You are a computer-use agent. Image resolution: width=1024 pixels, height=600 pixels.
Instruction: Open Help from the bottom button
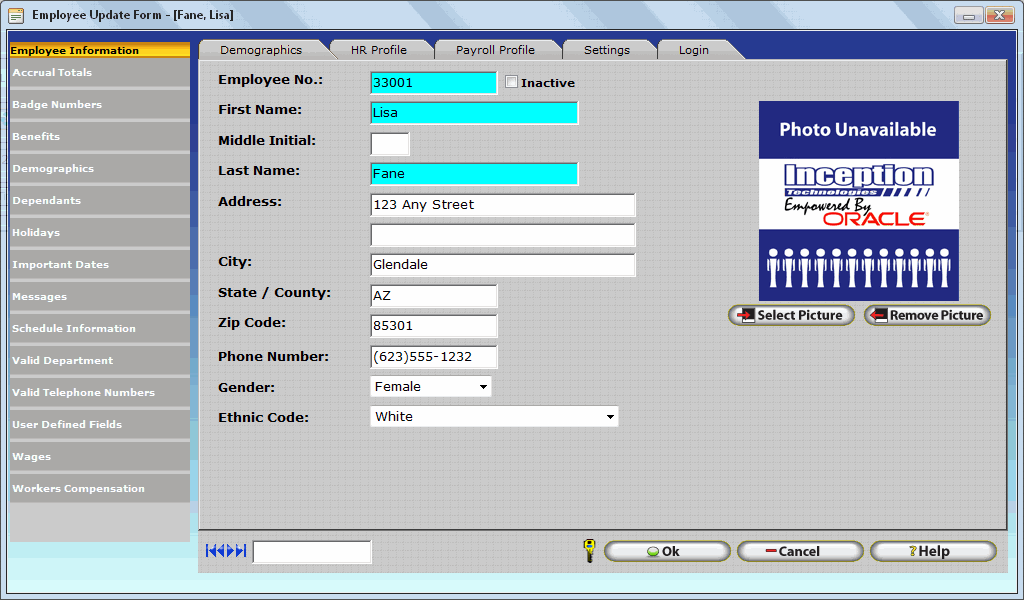click(x=932, y=551)
